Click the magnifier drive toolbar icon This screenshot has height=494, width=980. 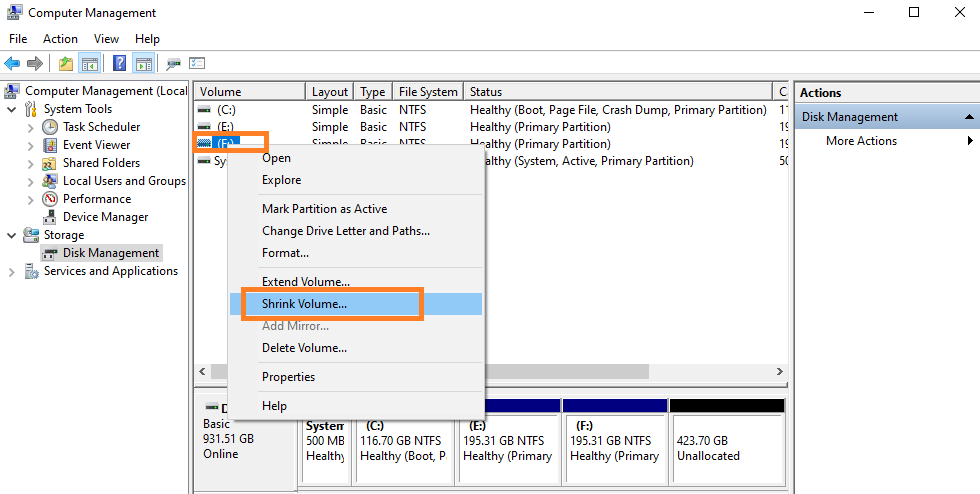(173, 63)
